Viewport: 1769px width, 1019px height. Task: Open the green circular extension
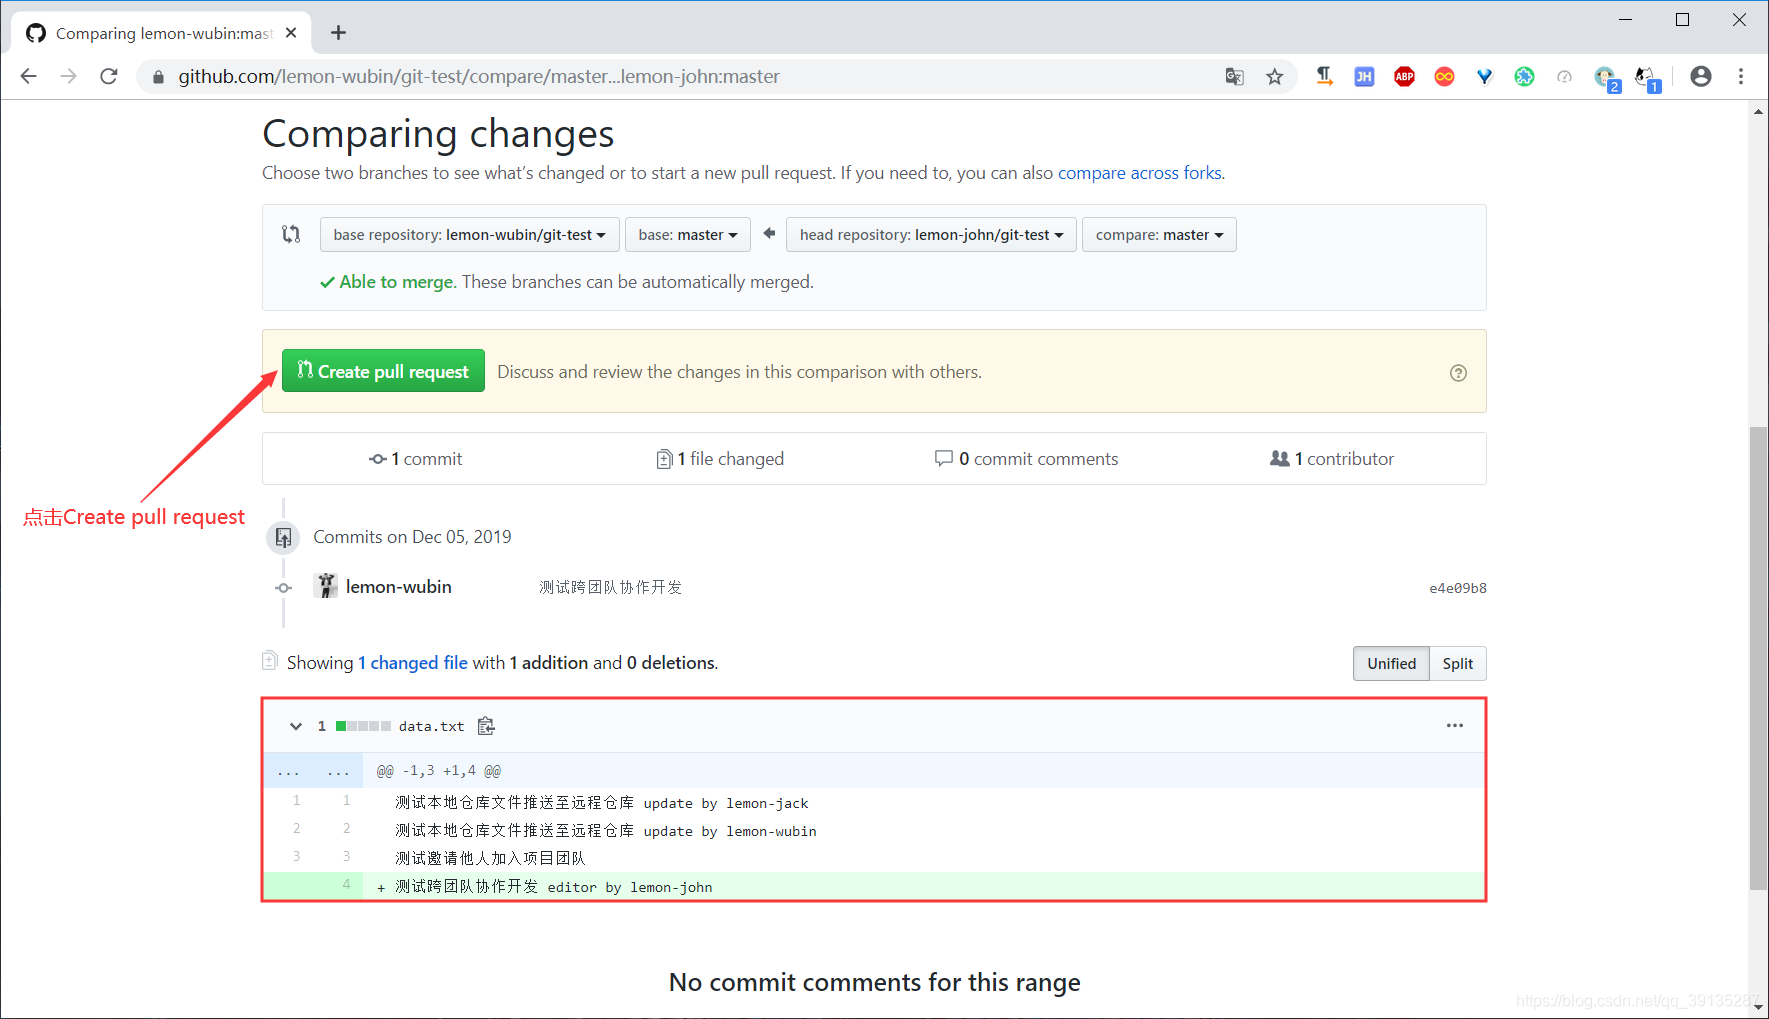[1524, 76]
